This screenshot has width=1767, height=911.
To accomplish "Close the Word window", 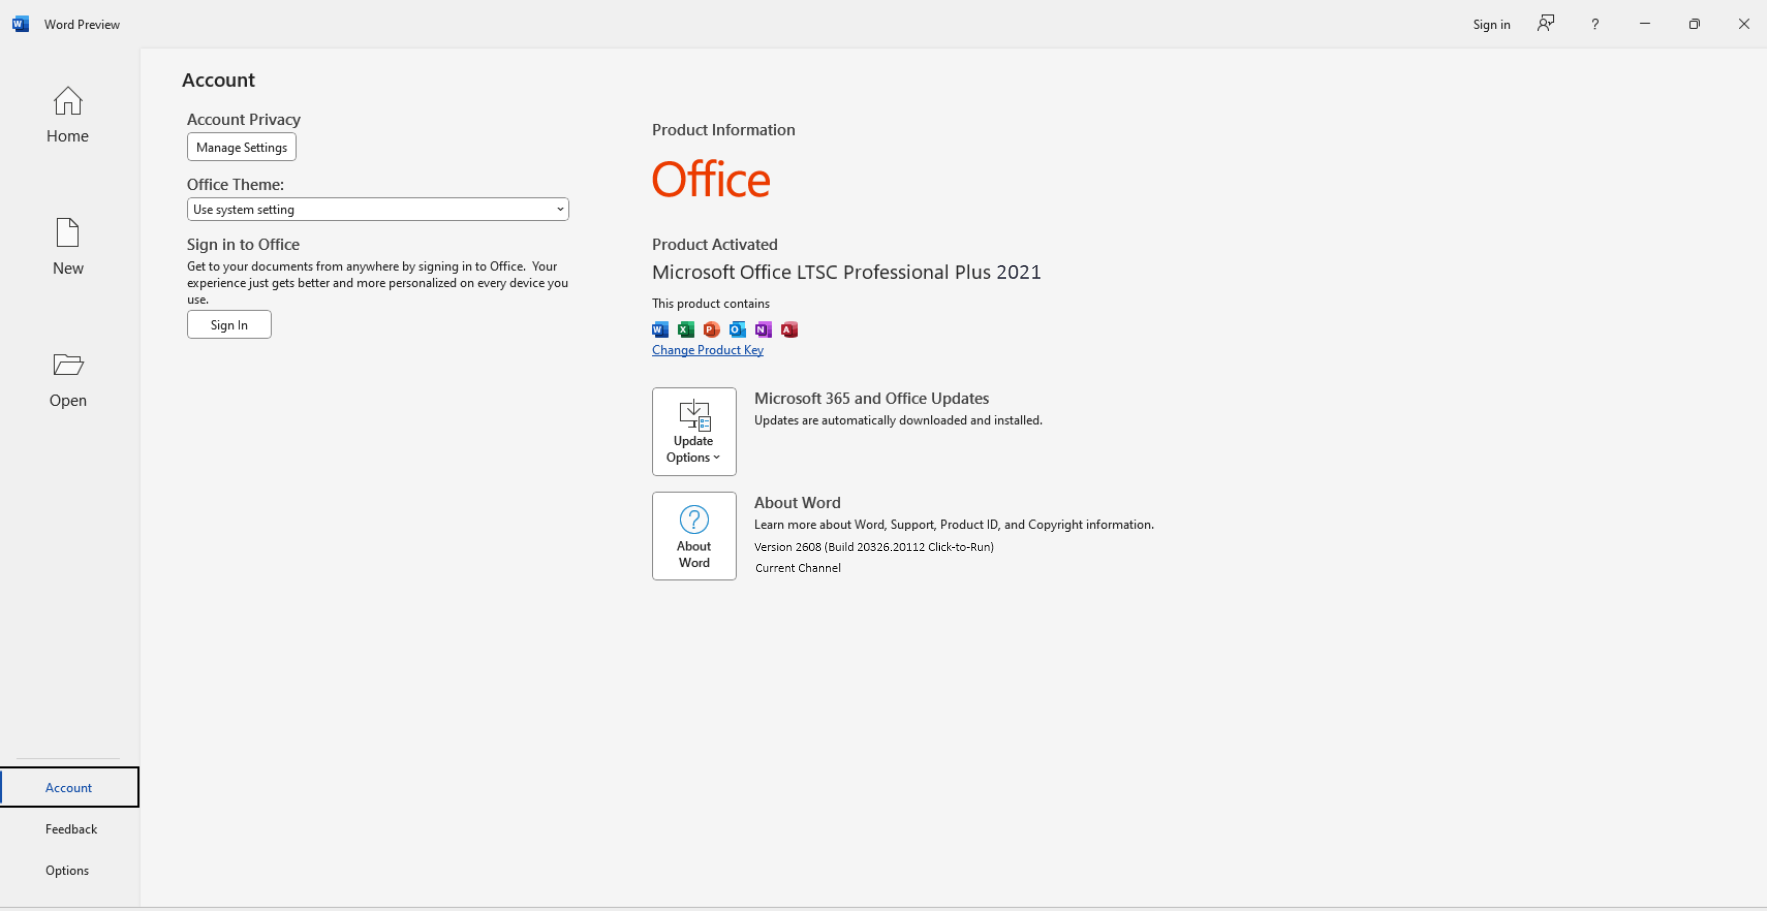I will pos(1743,24).
